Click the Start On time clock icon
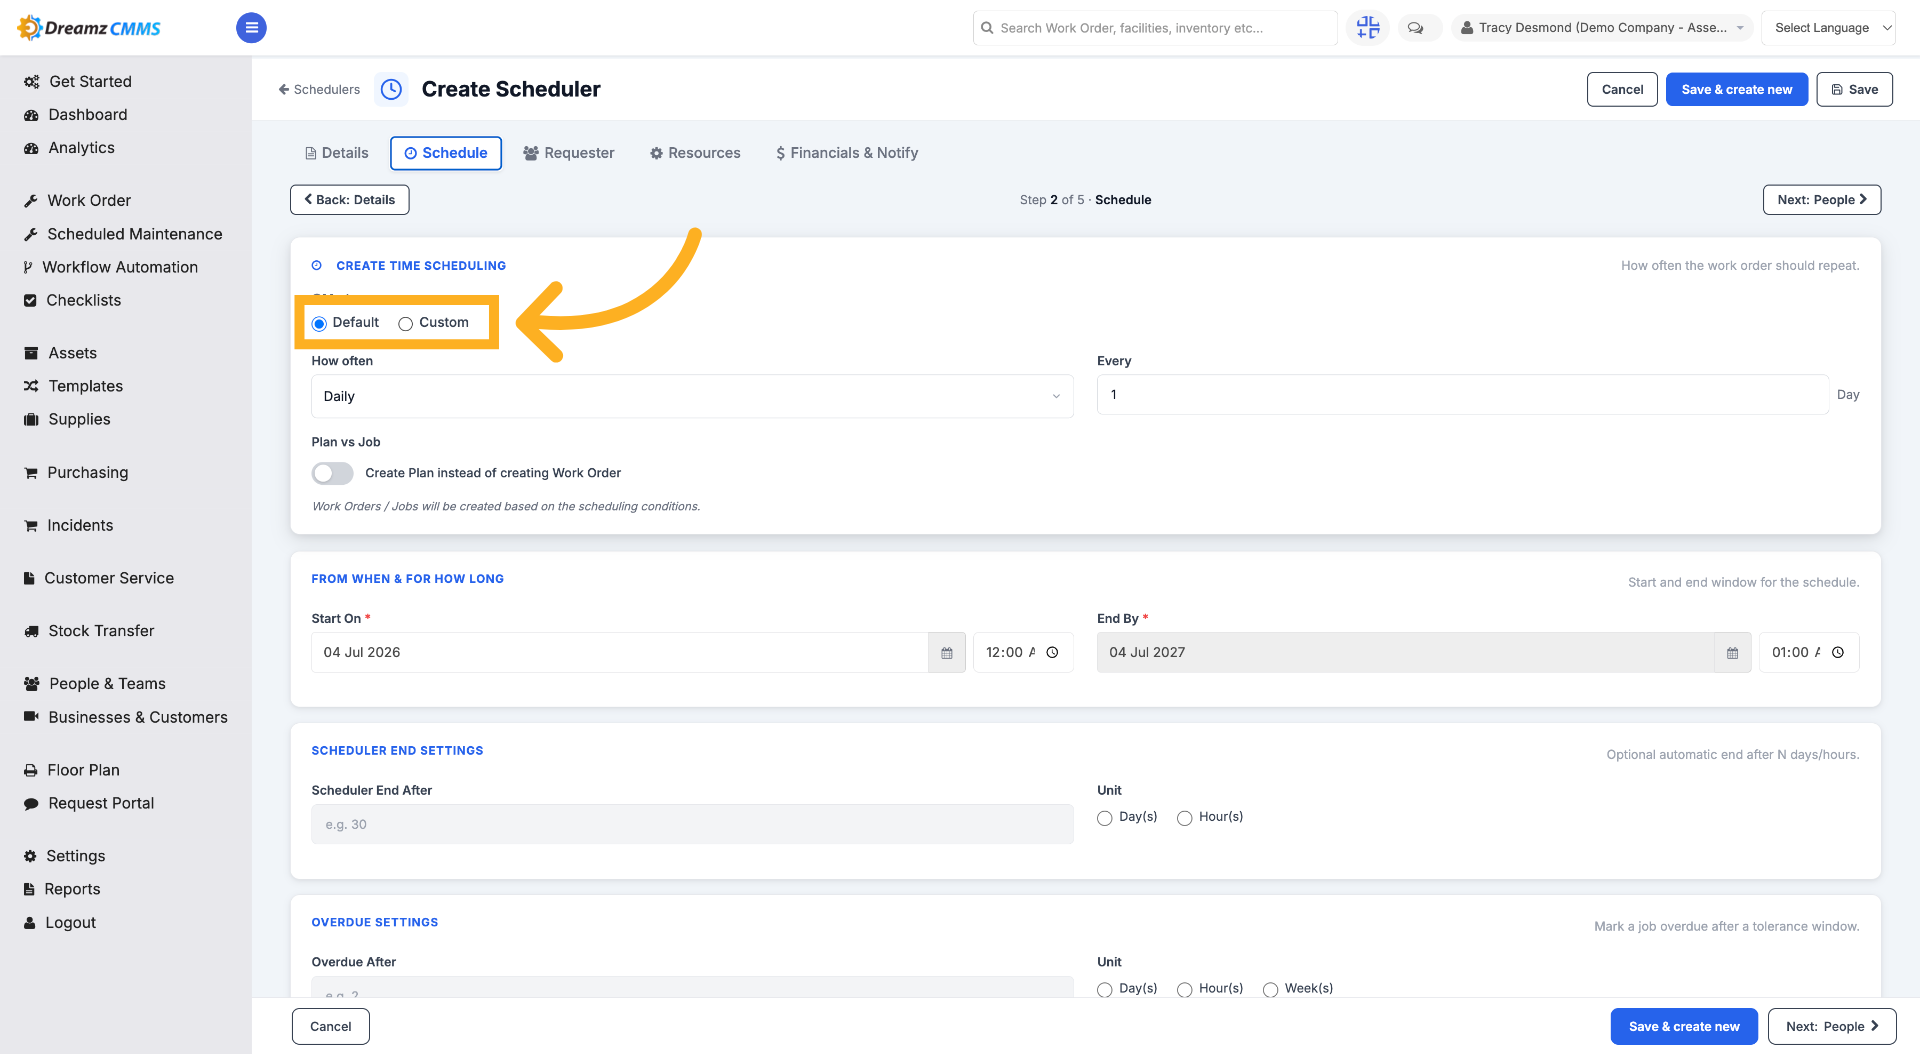The width and height of the screenshot is (1920, 1054). 1052,653
